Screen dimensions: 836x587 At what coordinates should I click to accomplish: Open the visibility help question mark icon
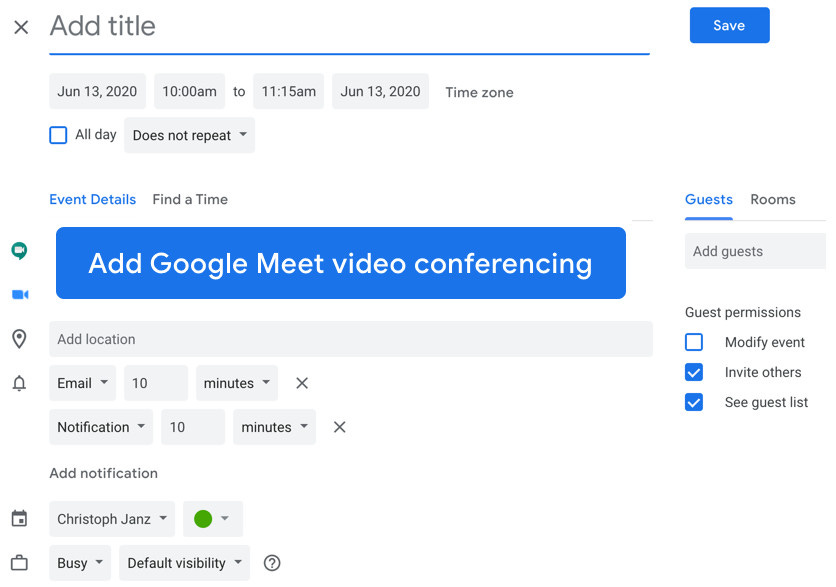[272, 563]
